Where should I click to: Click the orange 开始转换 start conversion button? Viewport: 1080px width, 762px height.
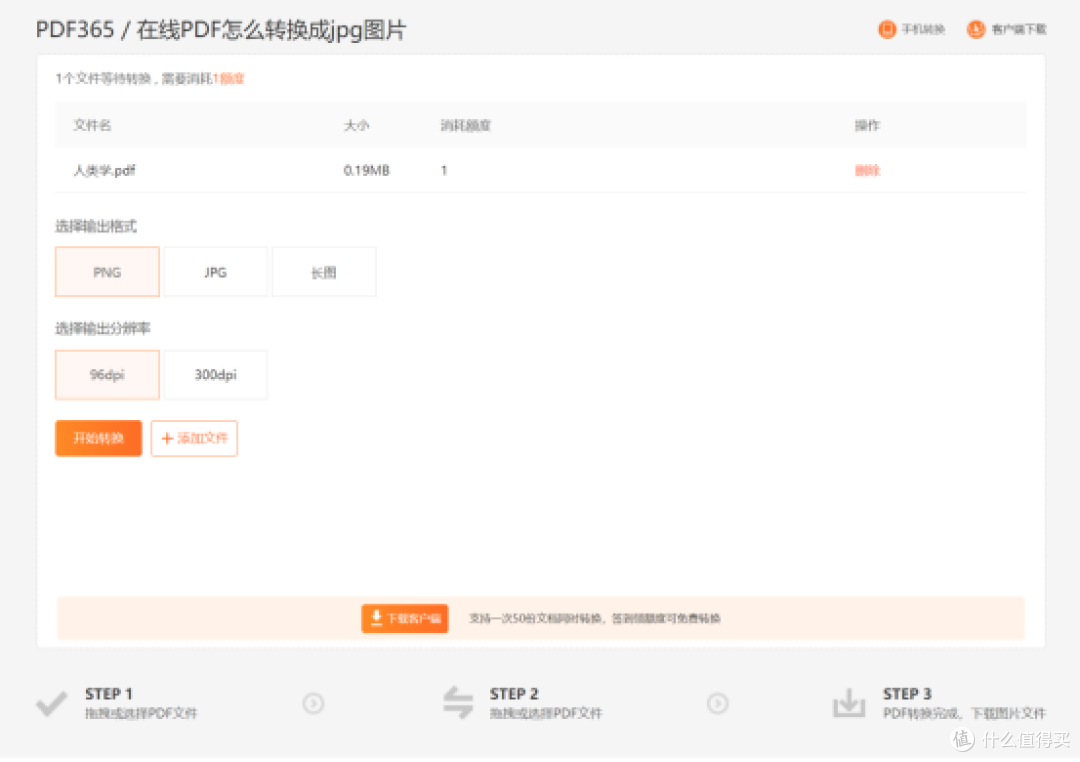point(98,438)
